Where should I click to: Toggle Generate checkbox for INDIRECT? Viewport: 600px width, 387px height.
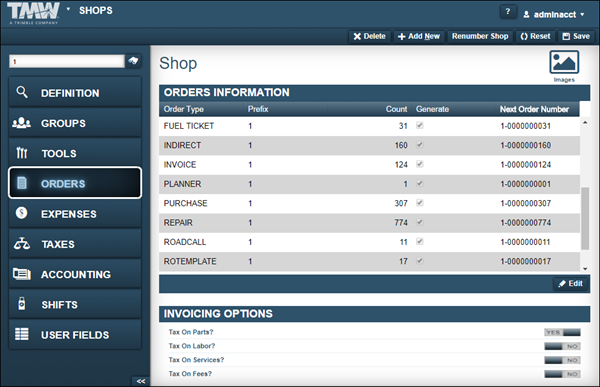pos(420,145)
